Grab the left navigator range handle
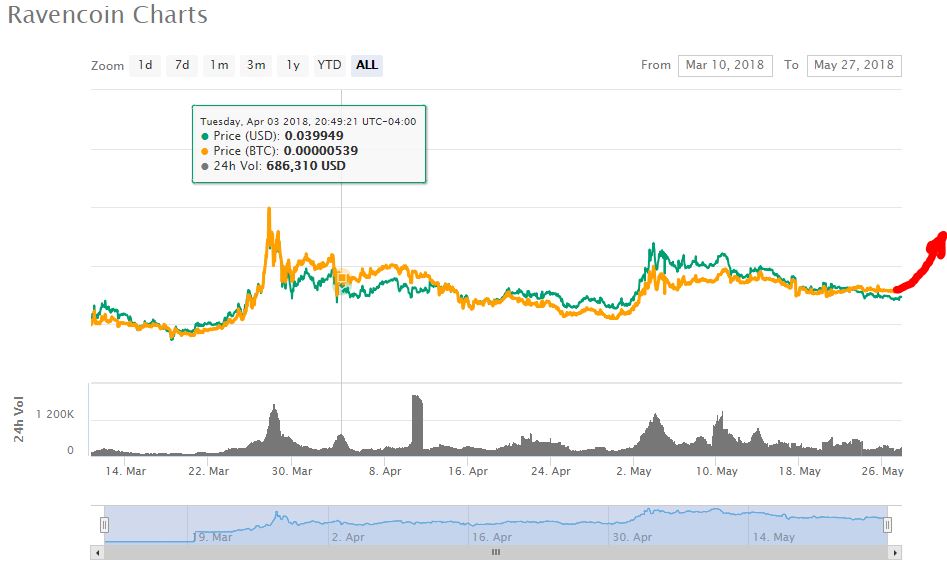The width and height of the screenshot is (947, 571). tap(104, 525)
